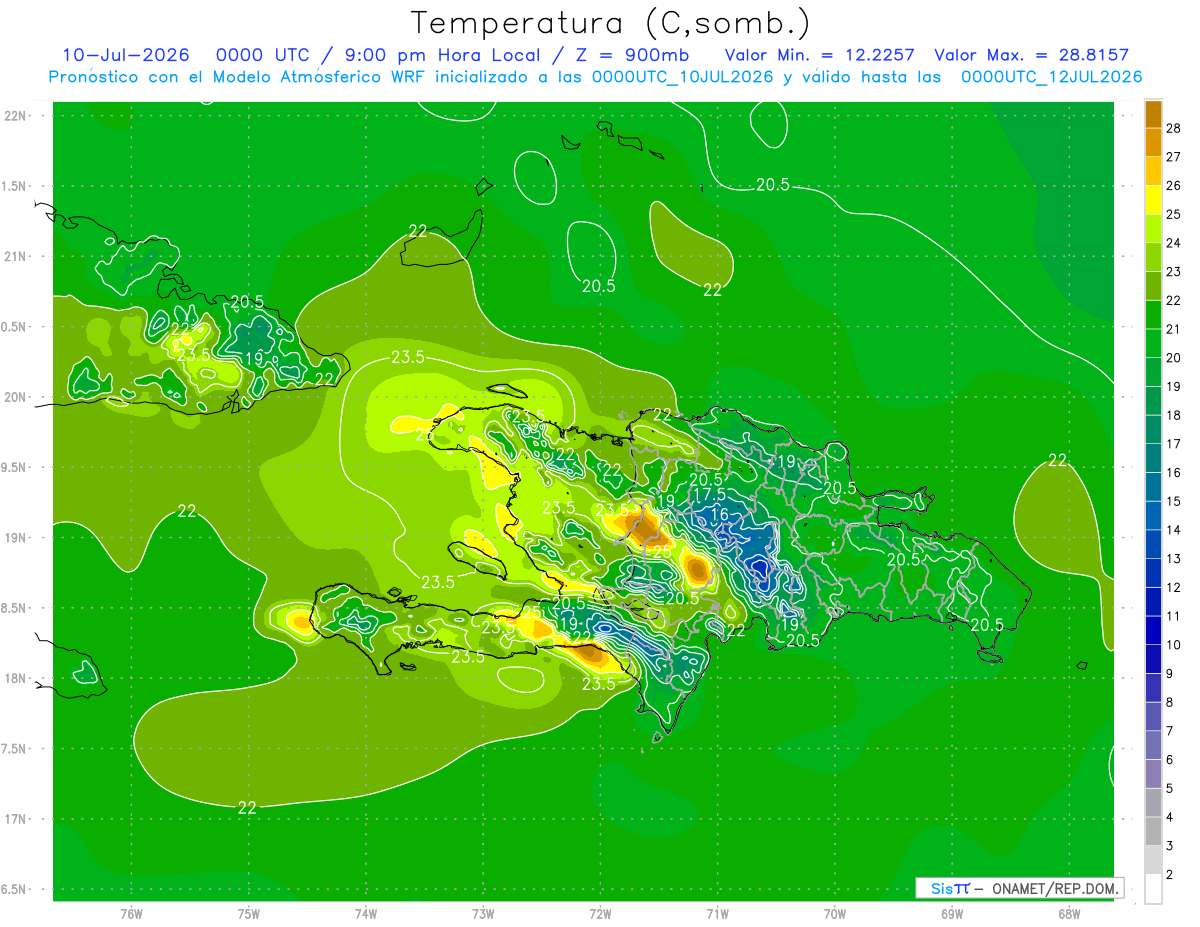Click the topmost brown-orange legend swatch

(x=1153, y=114)
